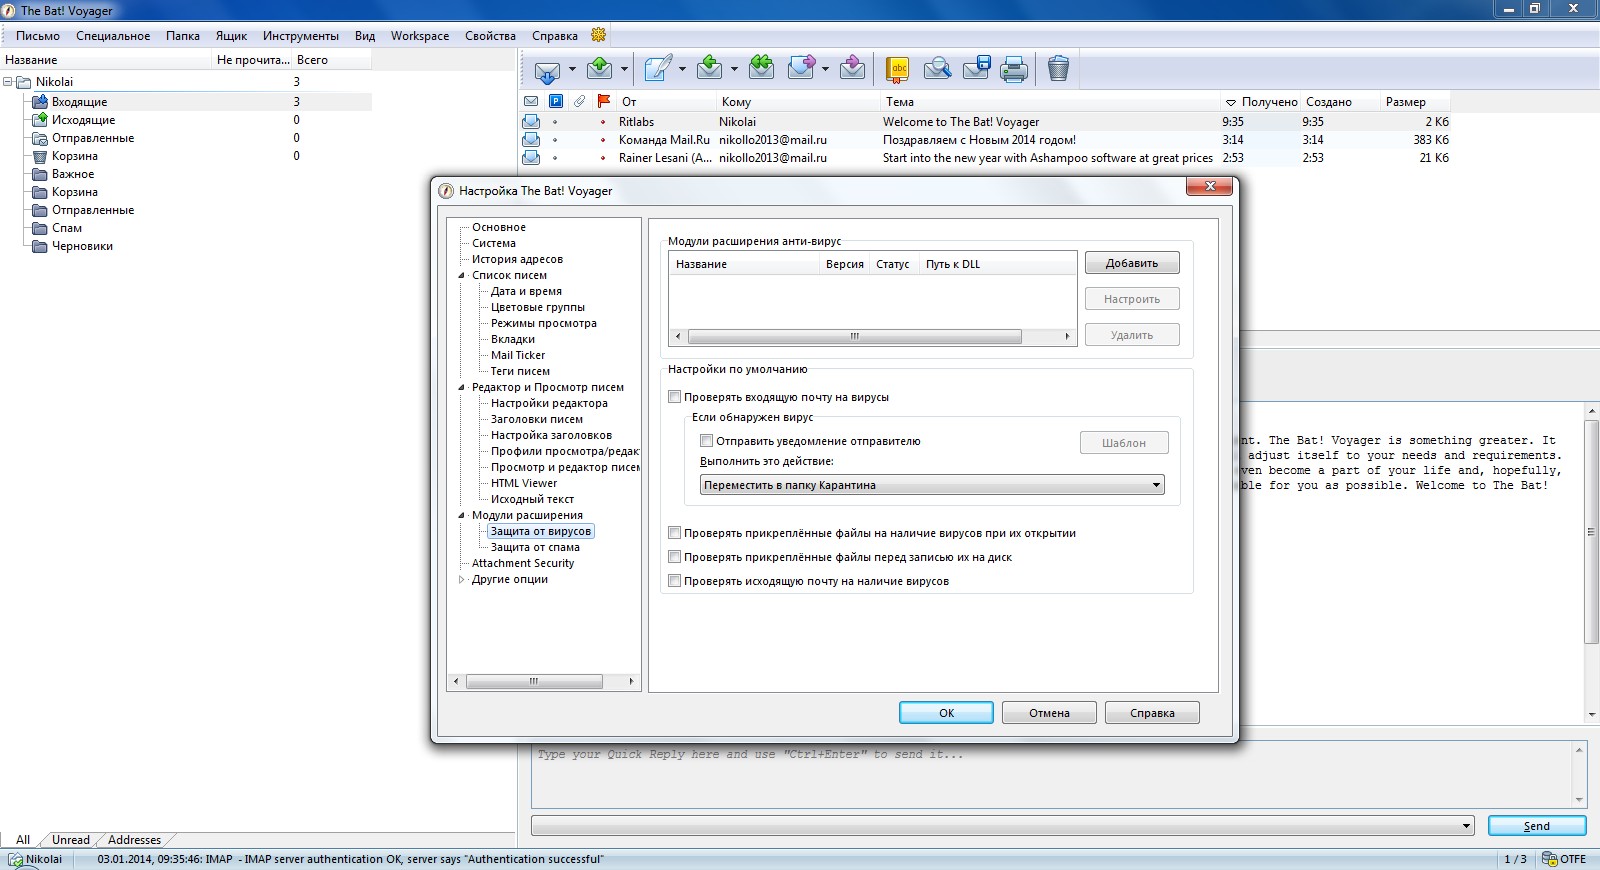Open the Workspace menu

click(x=420, y=36)
